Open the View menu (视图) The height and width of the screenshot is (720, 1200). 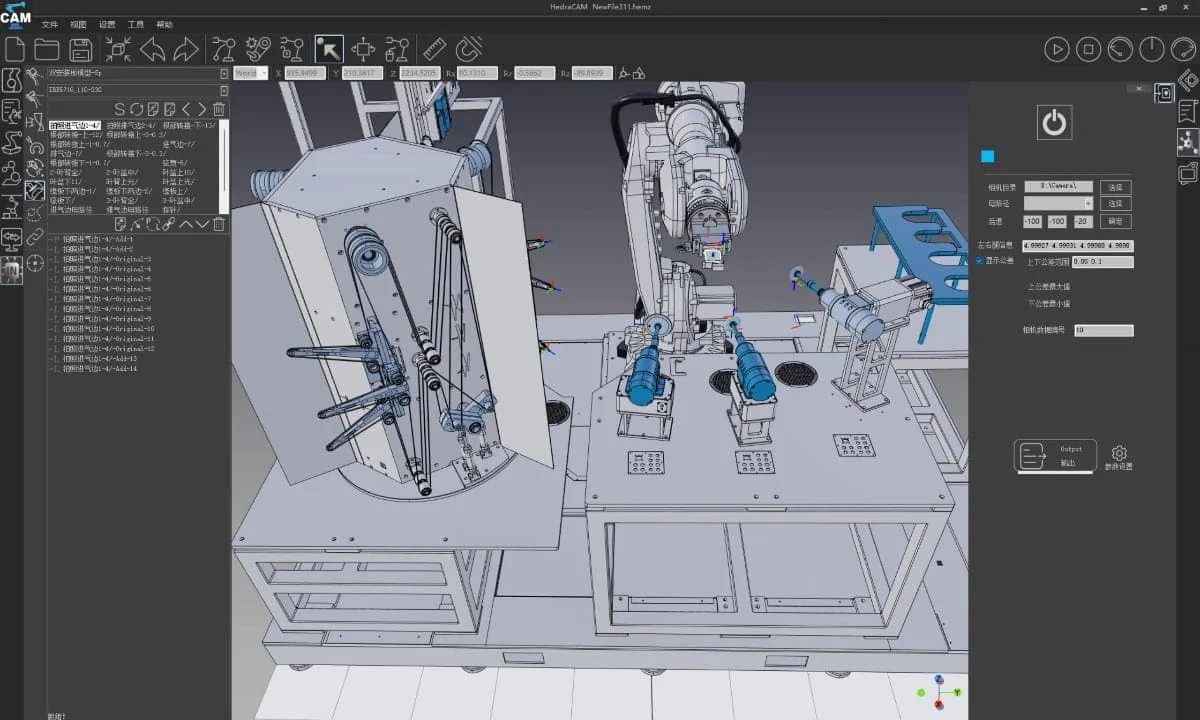79,24
